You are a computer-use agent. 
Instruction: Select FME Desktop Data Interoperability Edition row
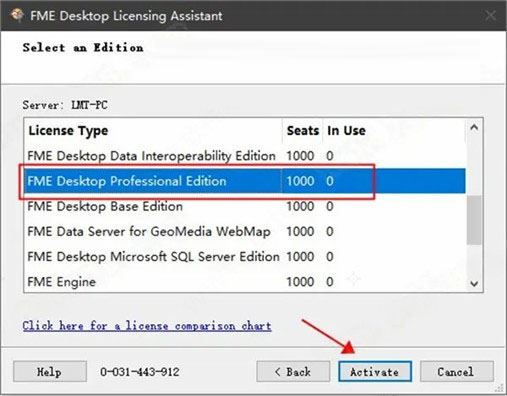[244, 156]
